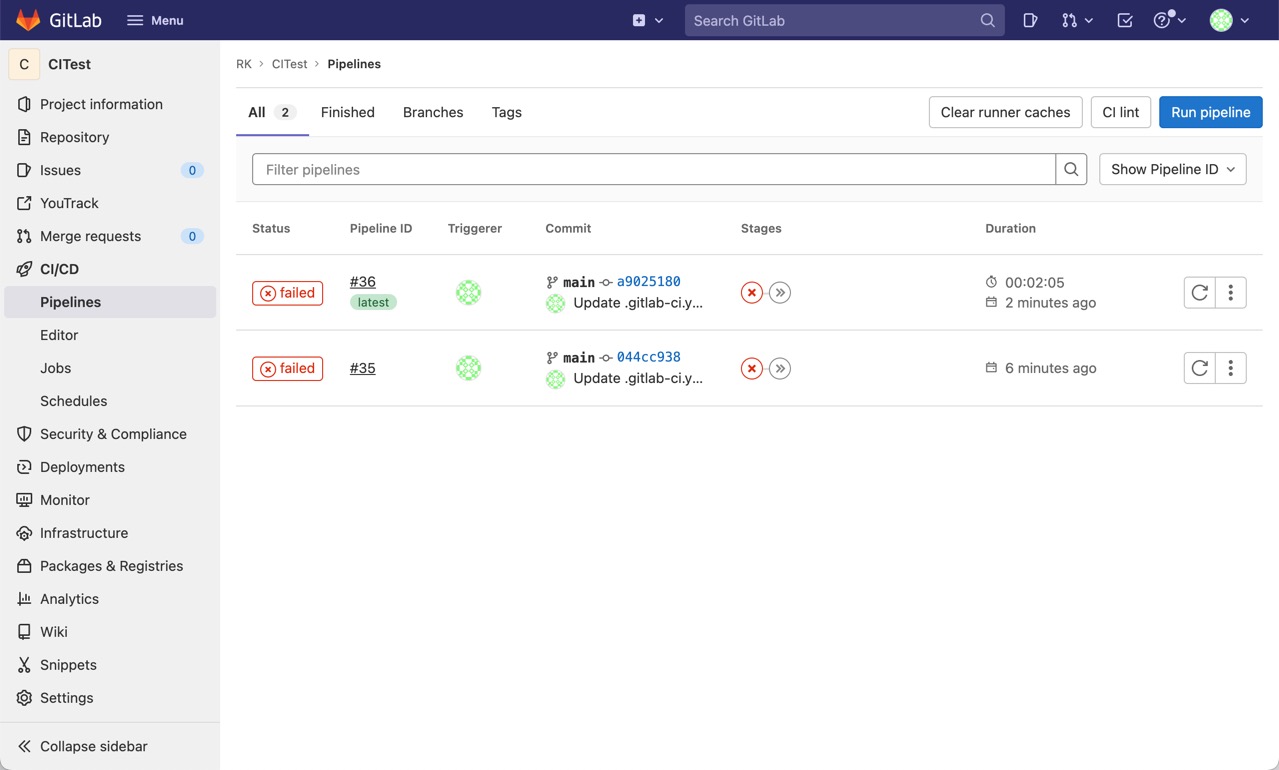Screen dimensions: 1279x770
Task: Expand the Help question mark dropdown
Action: [1169, 20]
